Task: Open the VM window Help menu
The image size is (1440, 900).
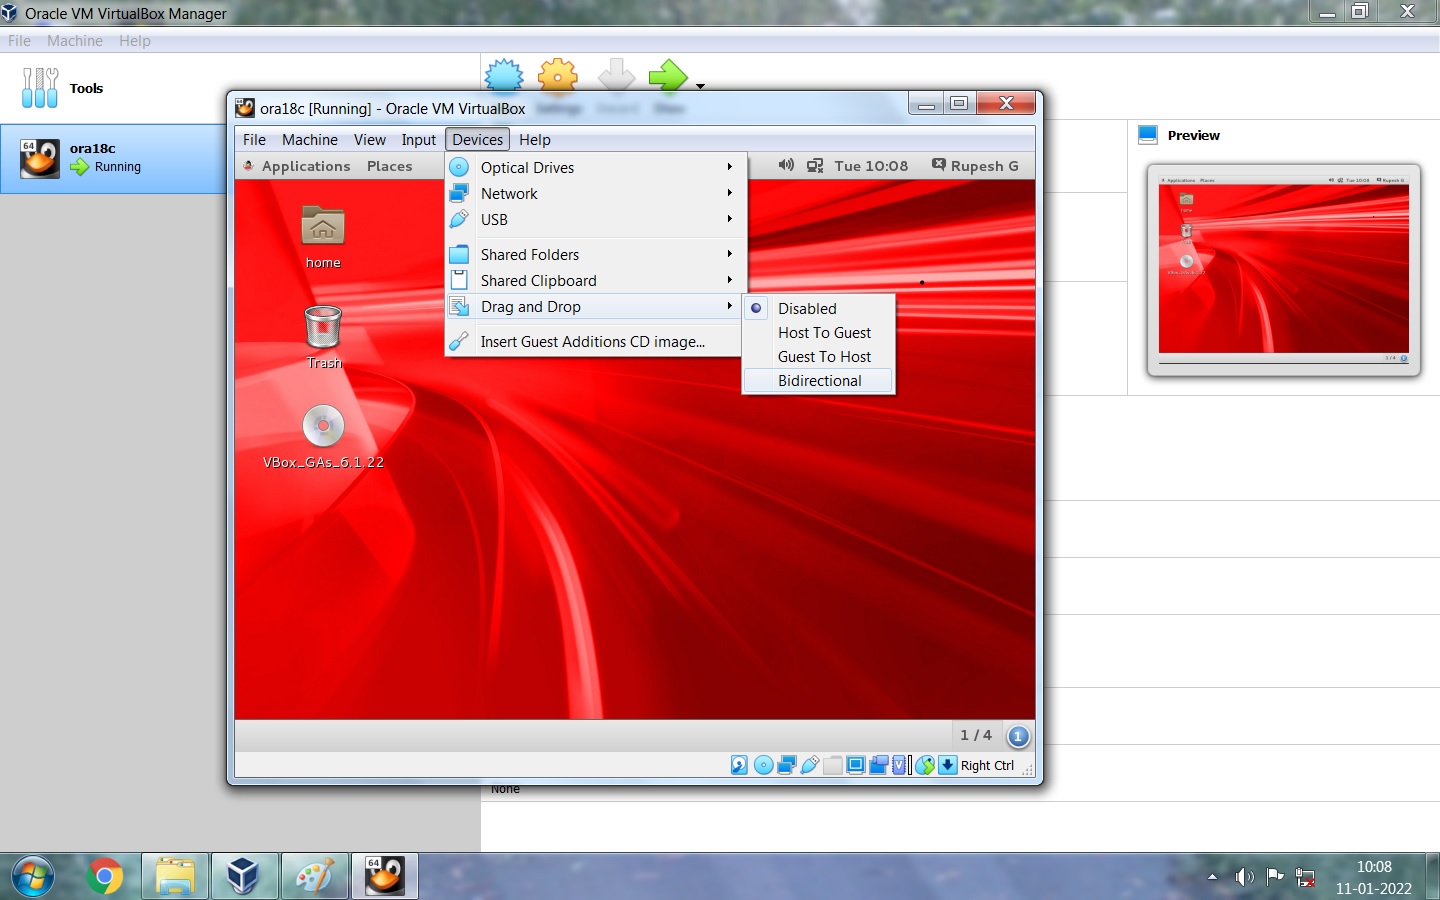Action: tap(534, 139)
